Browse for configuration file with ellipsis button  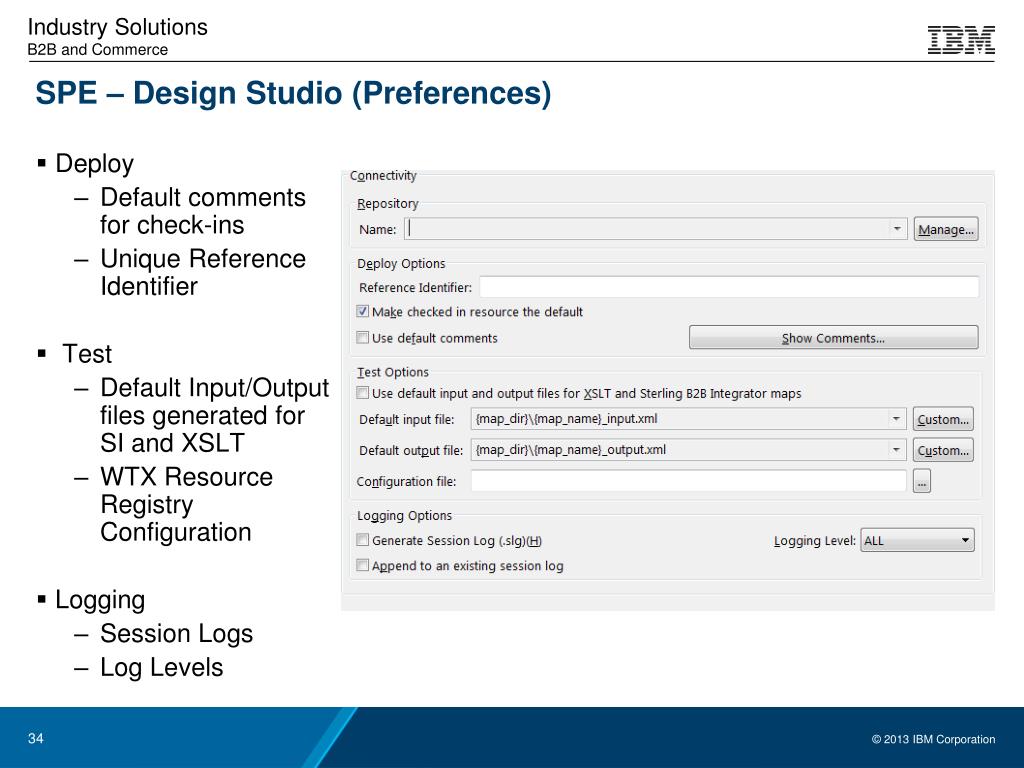pos(921,482)
